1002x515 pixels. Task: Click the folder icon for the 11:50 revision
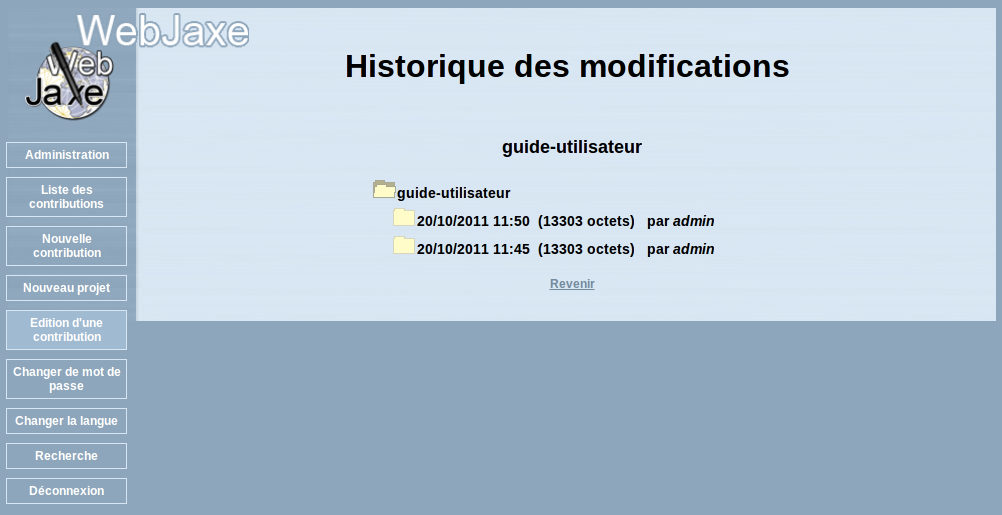tap(404, 218)
